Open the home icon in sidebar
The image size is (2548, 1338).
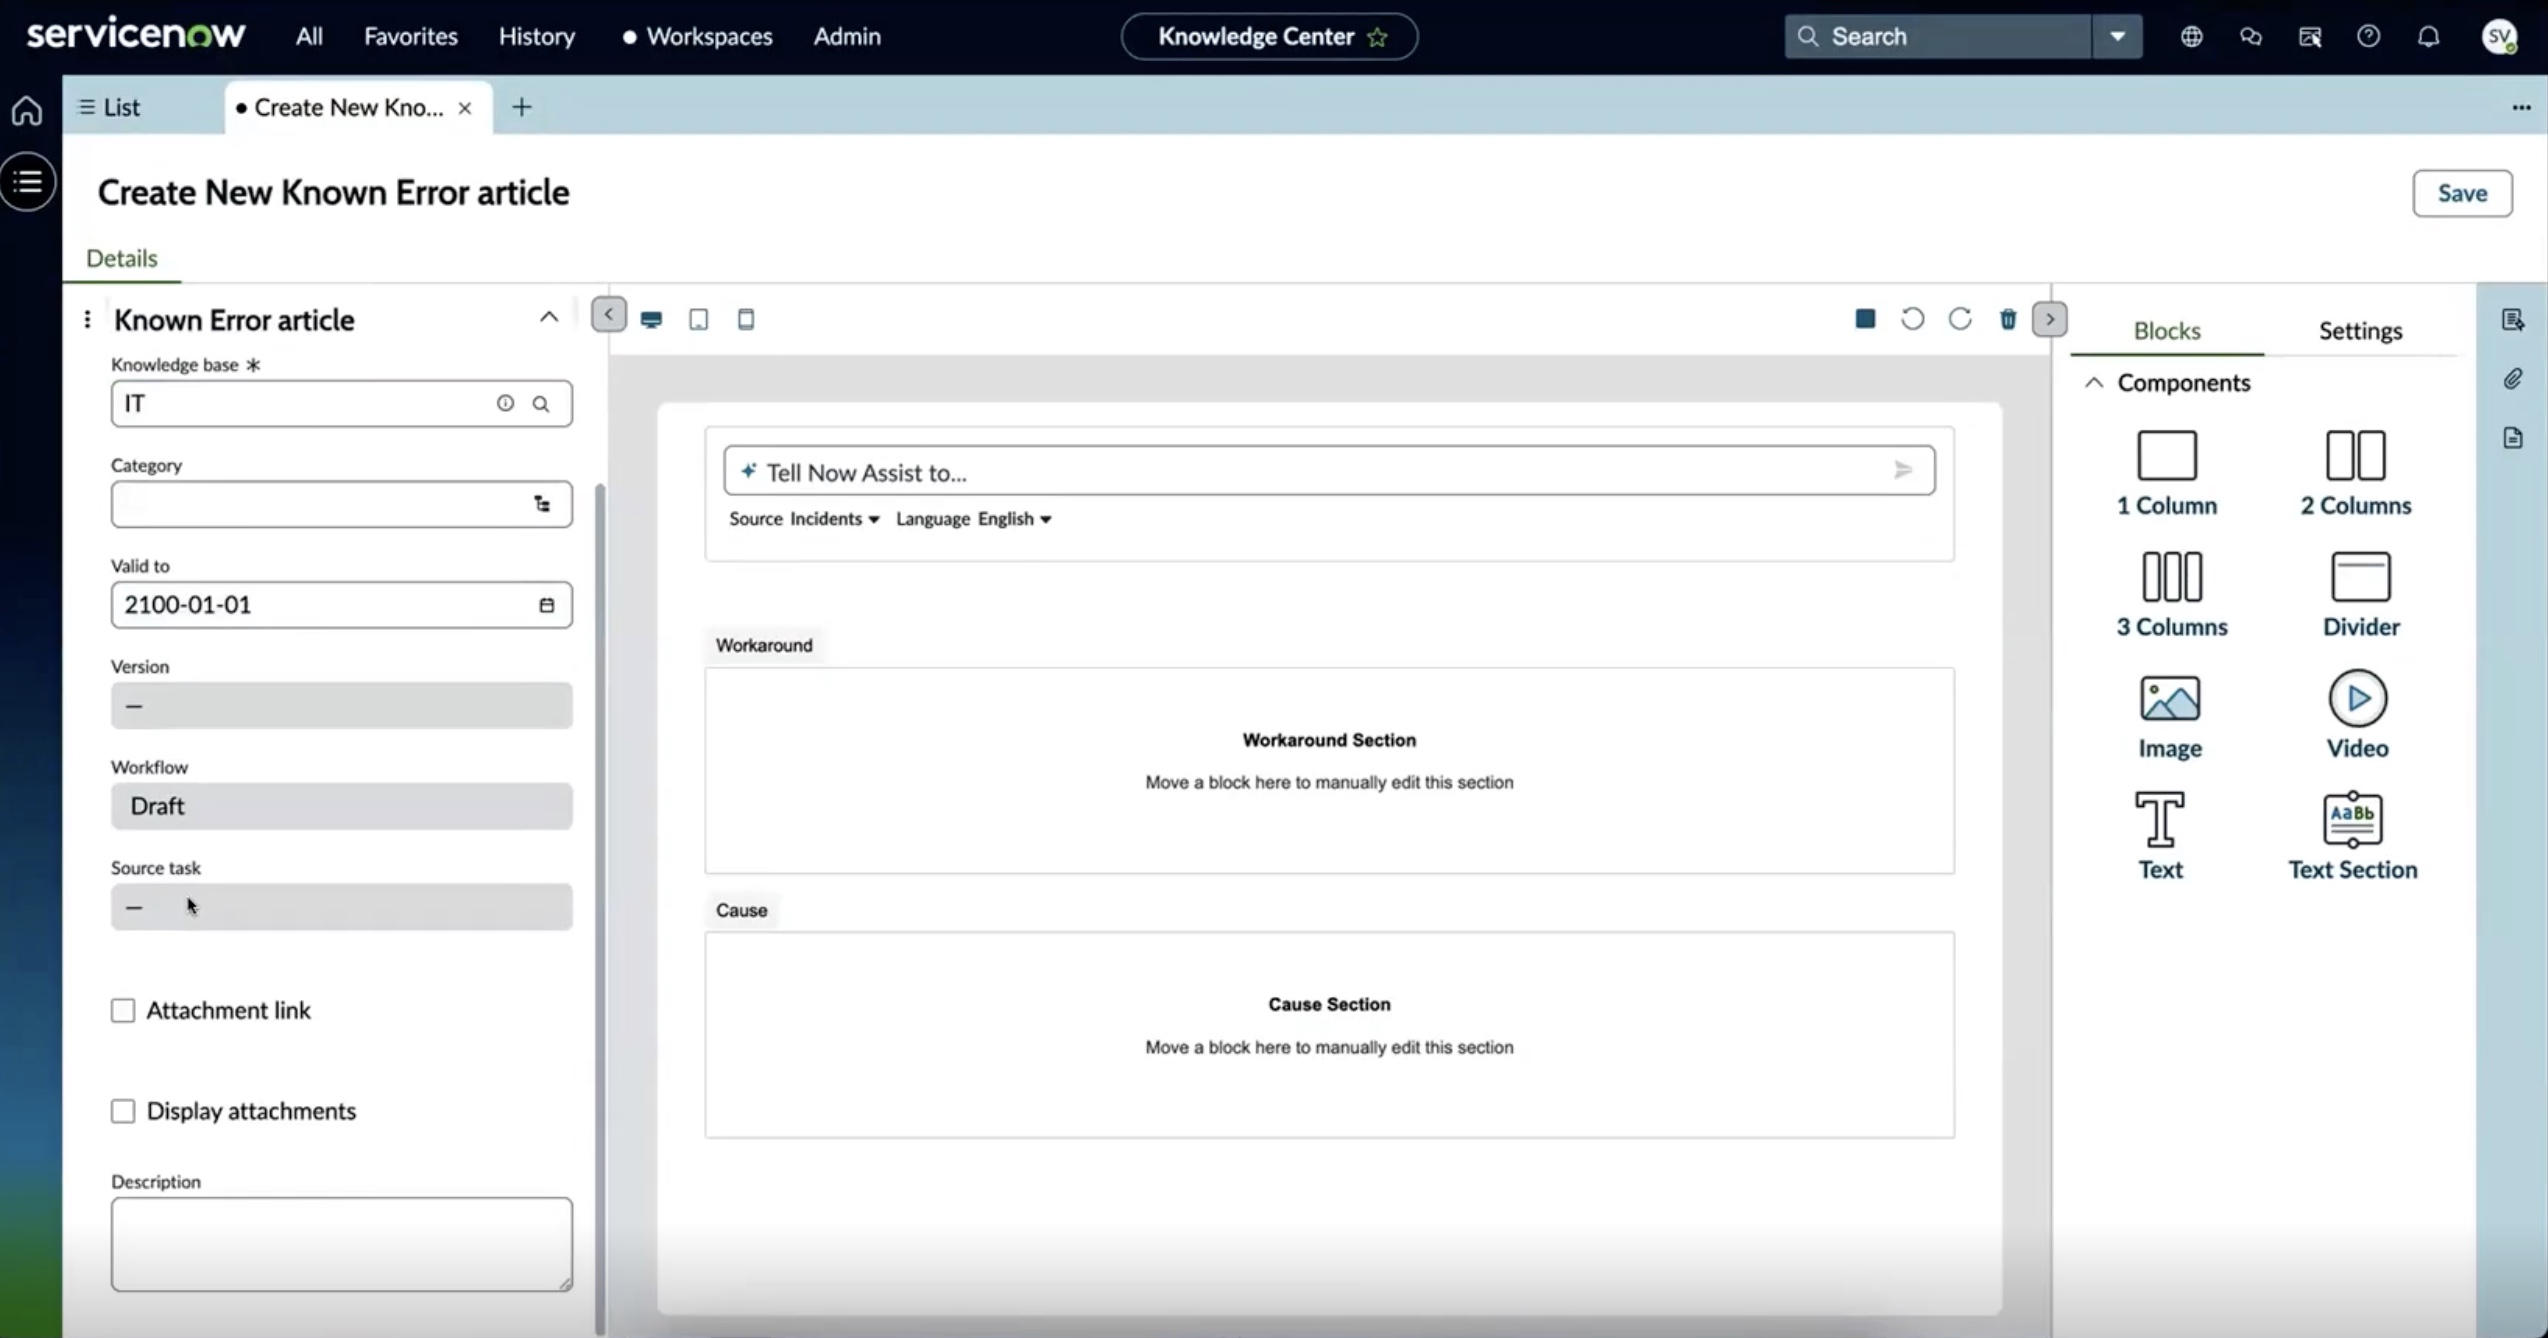(27, 109)
